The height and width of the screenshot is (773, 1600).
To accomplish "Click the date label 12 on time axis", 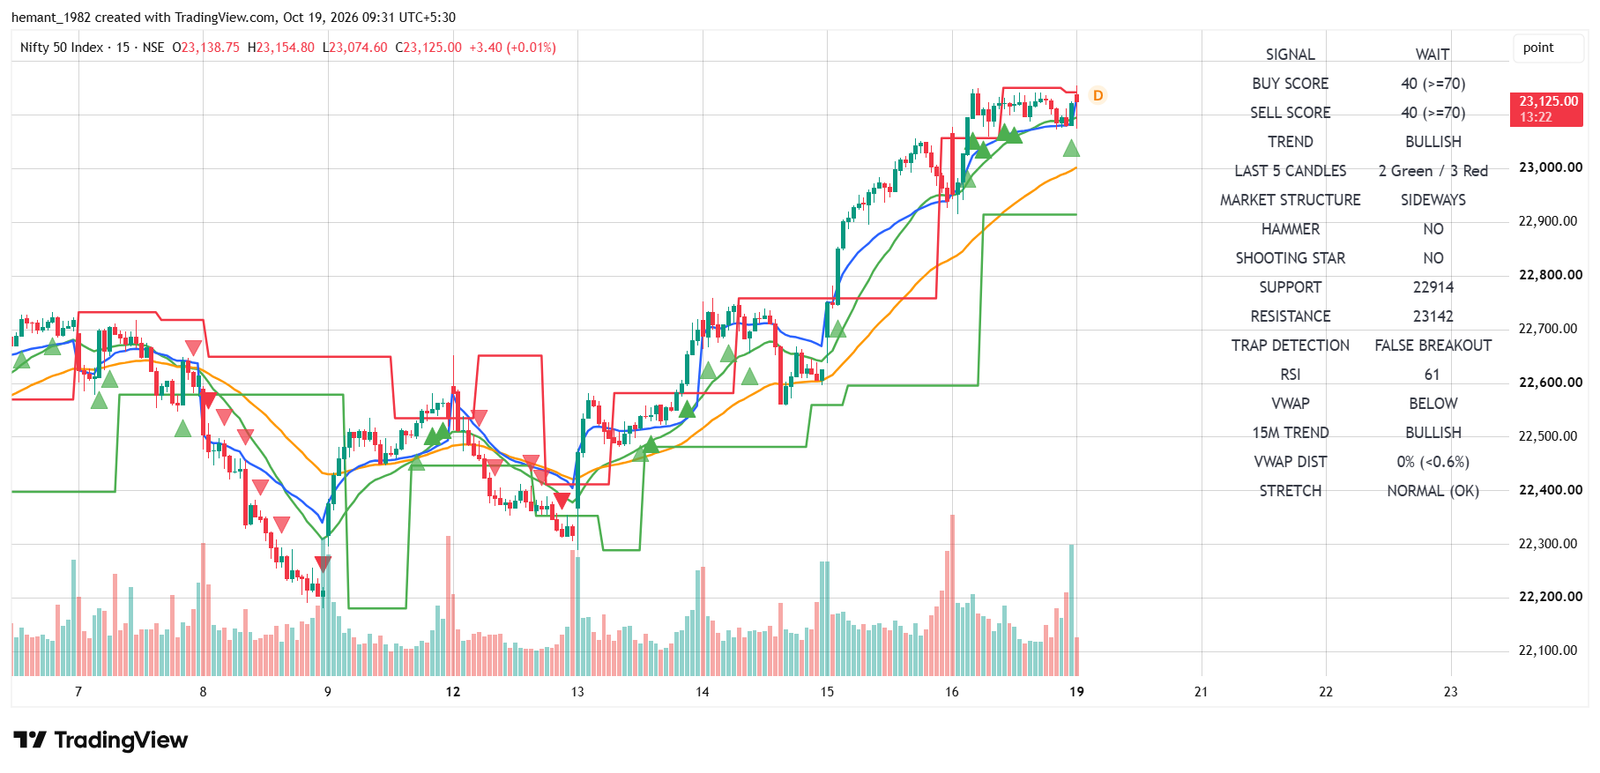I will [453, 692].
